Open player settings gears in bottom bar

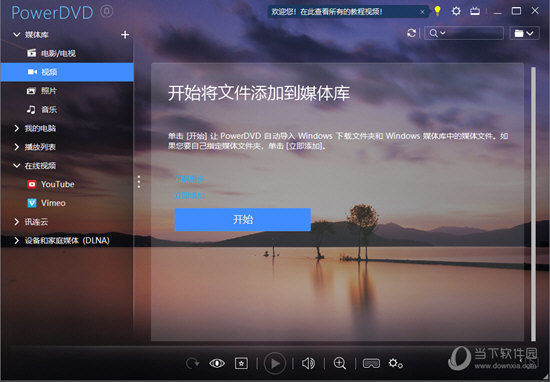[x=396, y=363]
